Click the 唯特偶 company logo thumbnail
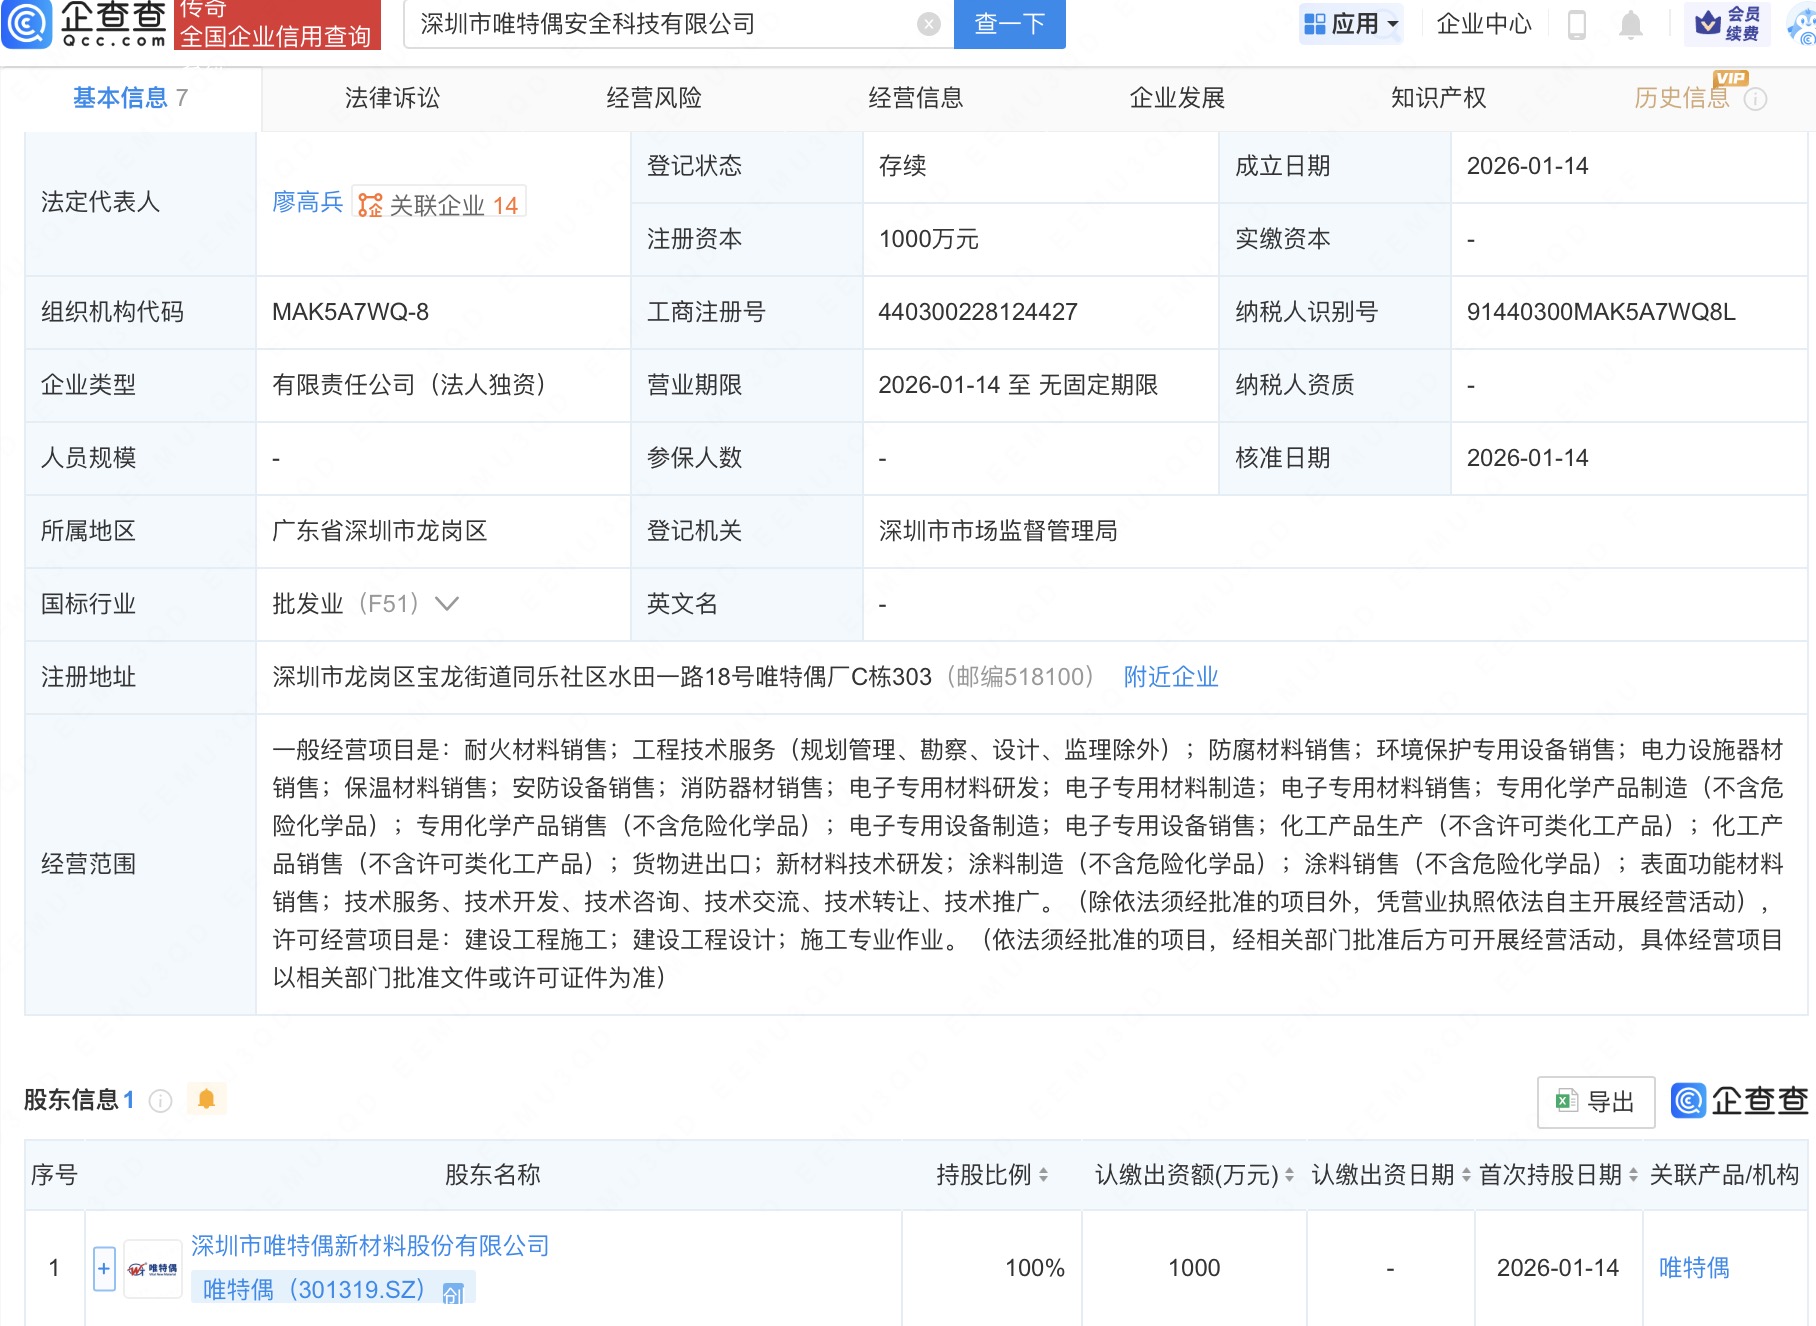The height and width of the screenshot is (1326, 1816). (152, 1267)
